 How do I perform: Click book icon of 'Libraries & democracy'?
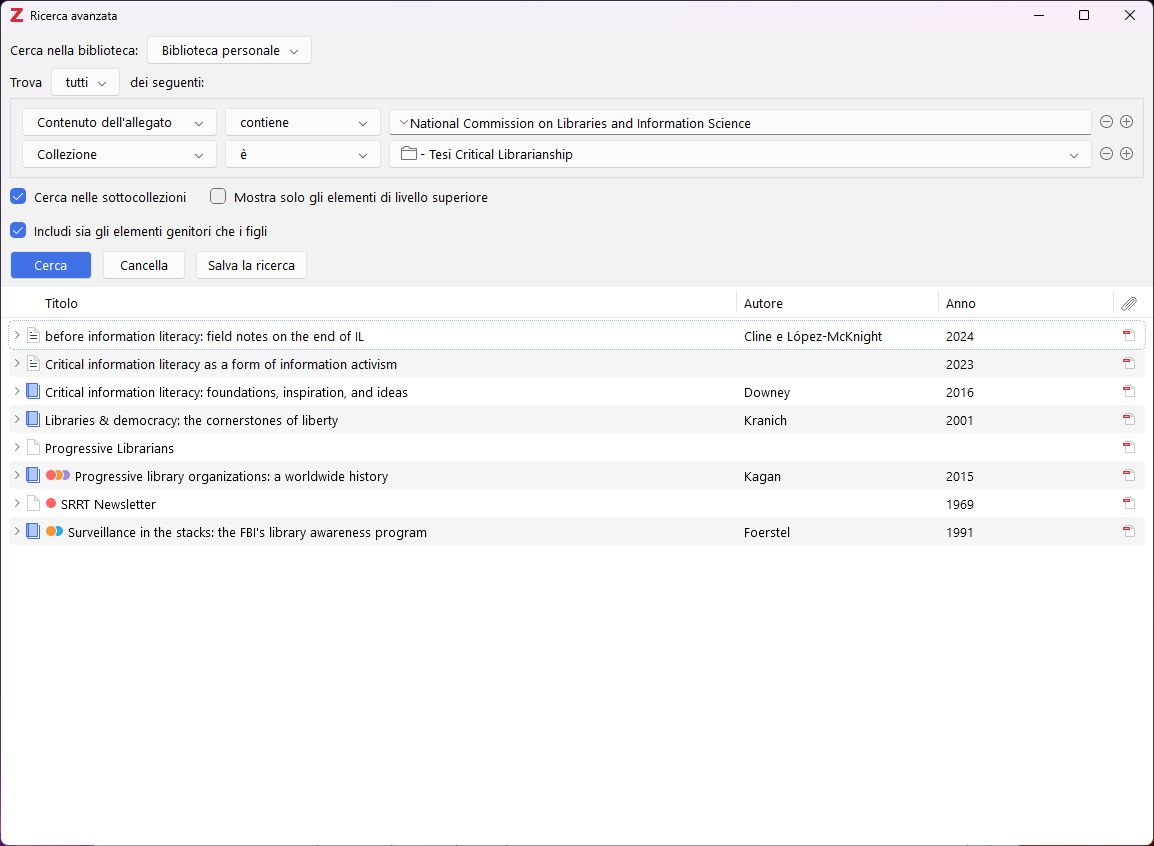(33, 419)
